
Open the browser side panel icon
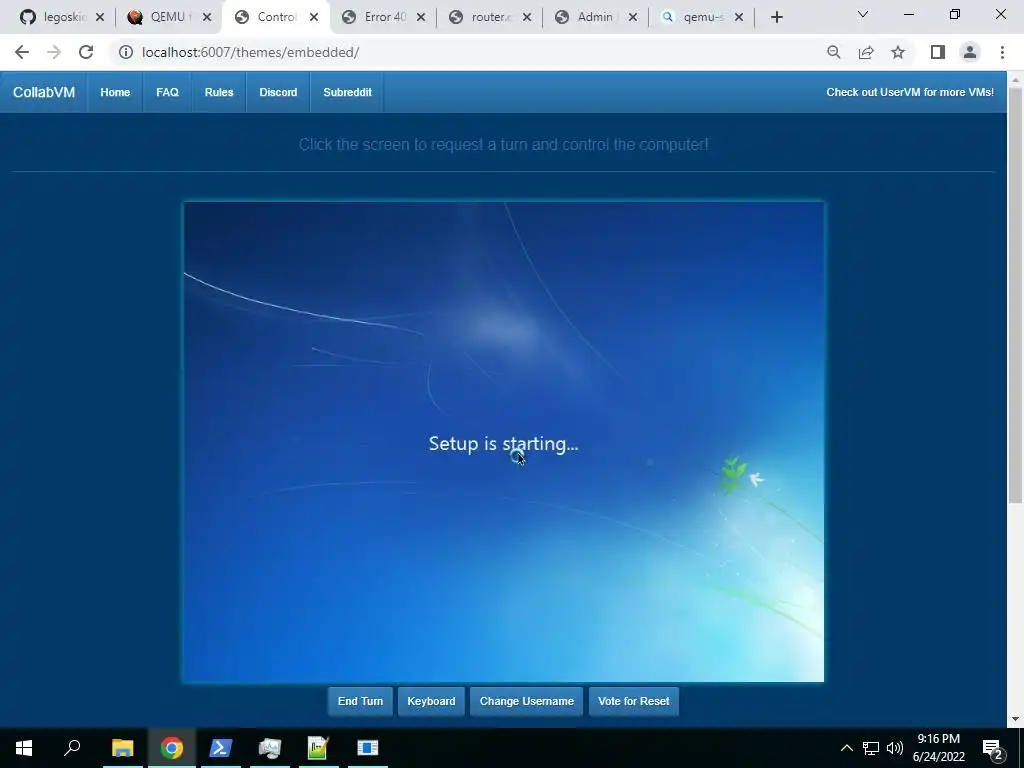pyautogui.click(x=938, y=52)
